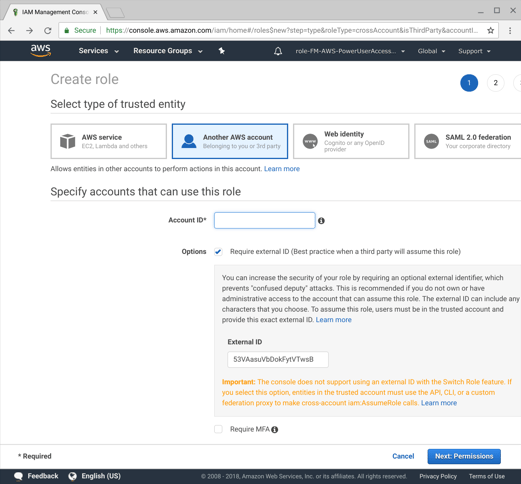The height and width of the screenshot is (484, 521).
Task: Click the Account ID info icon
Action: [x=321, y=221]
